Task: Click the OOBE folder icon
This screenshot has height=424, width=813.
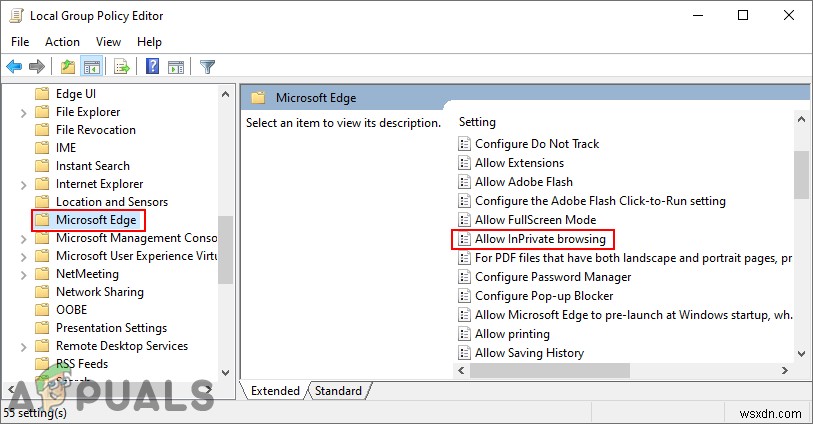Action: click(42, 309)
